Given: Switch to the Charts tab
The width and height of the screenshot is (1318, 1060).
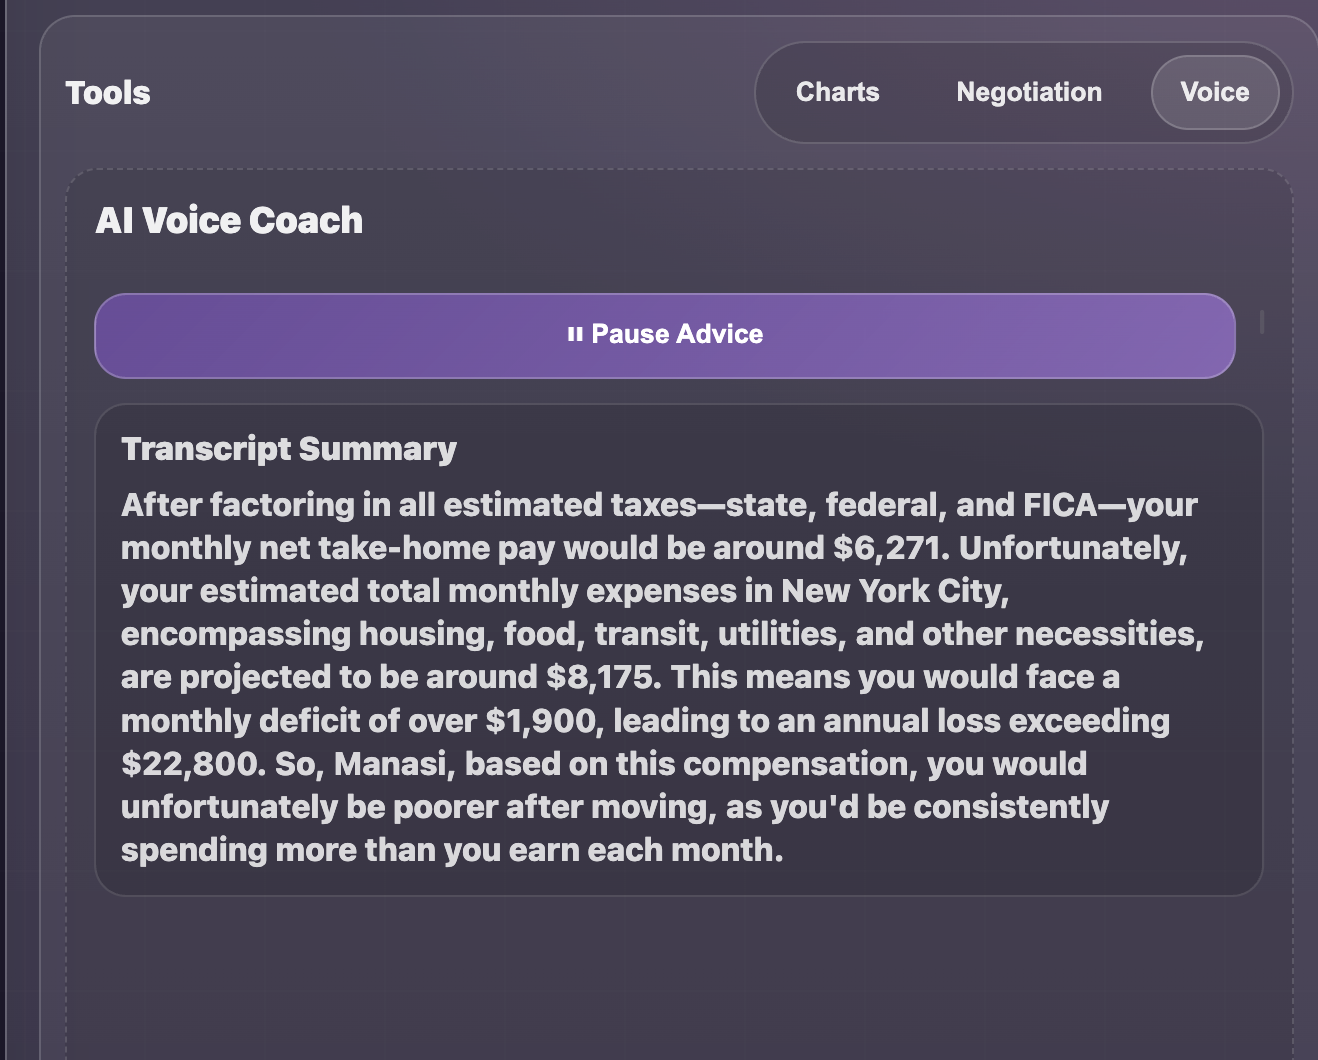Looking at the screenshot, I should point(837,92).
